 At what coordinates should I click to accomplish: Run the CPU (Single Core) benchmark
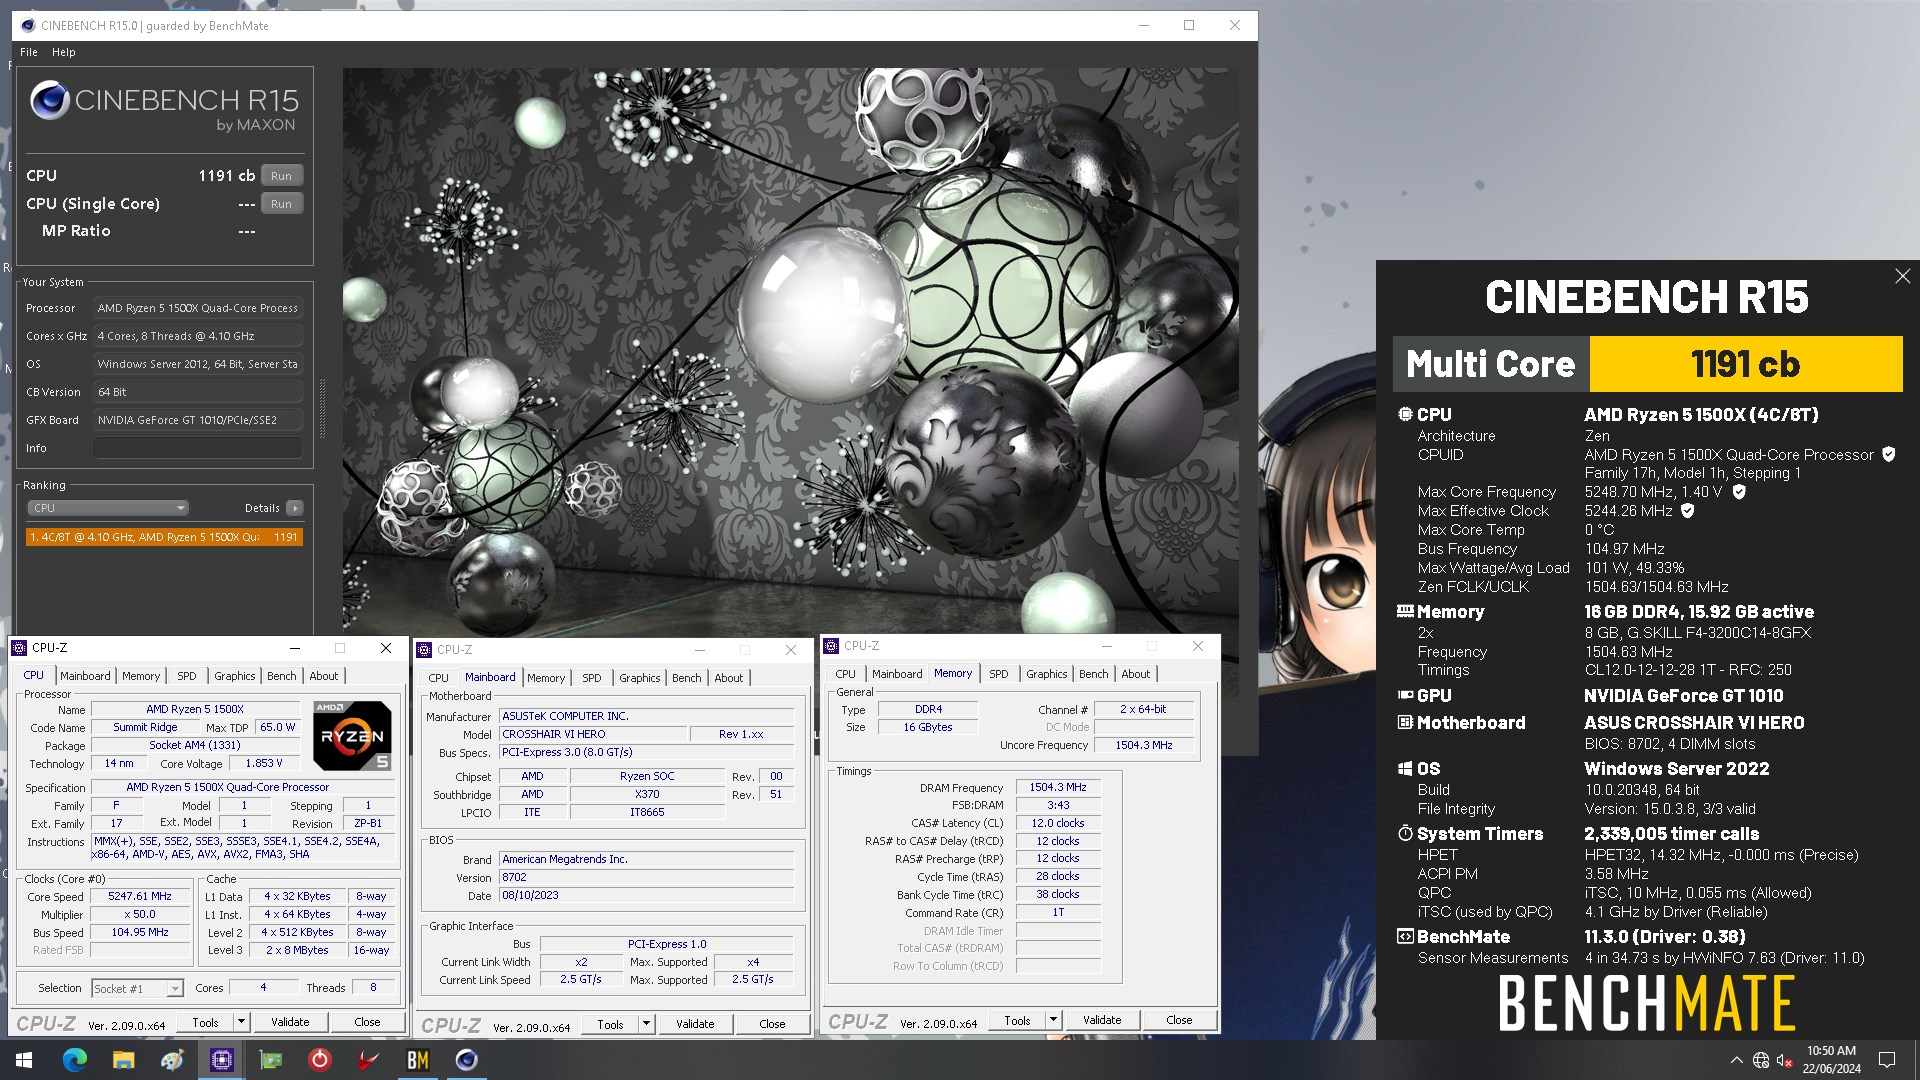(281, 204)
